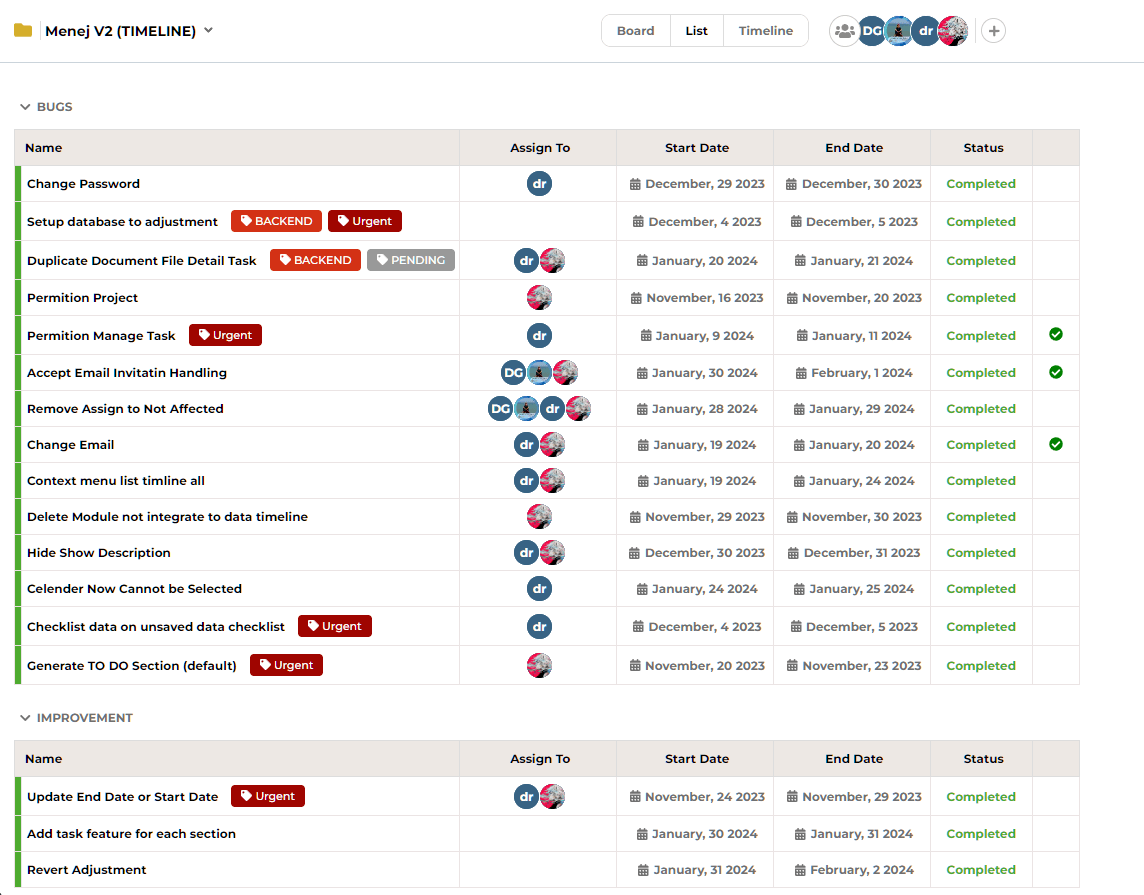
Task: Click Urgent tag on Generate TO DO Section
Action: [286, 665]
